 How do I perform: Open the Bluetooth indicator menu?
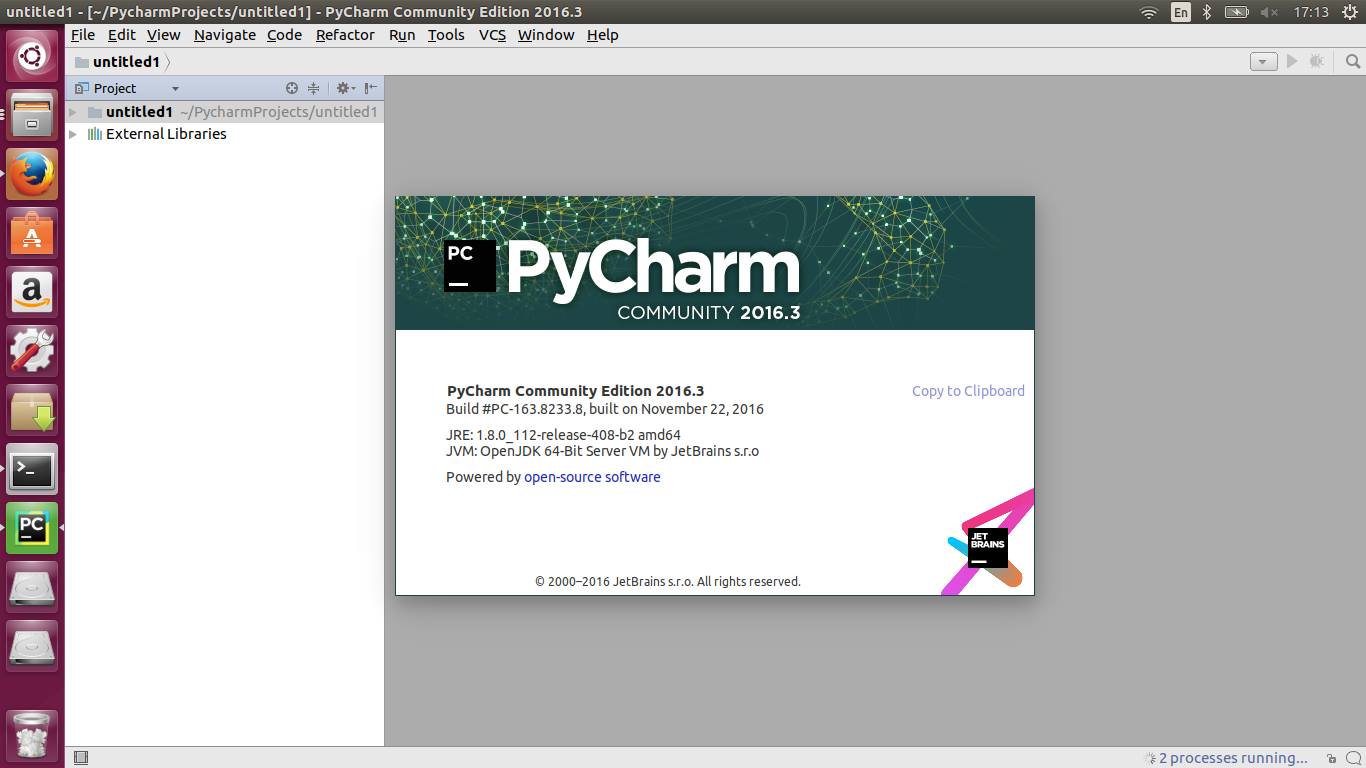point(1207,12)
